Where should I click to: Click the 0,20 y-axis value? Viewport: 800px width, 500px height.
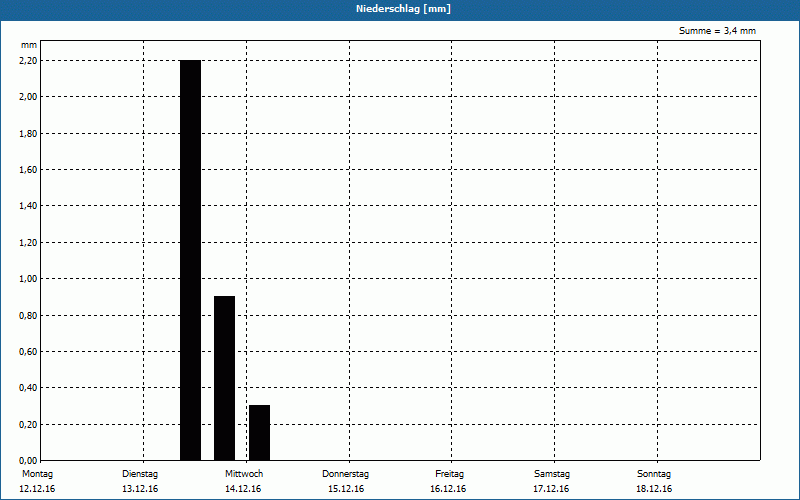pos(28,424)
